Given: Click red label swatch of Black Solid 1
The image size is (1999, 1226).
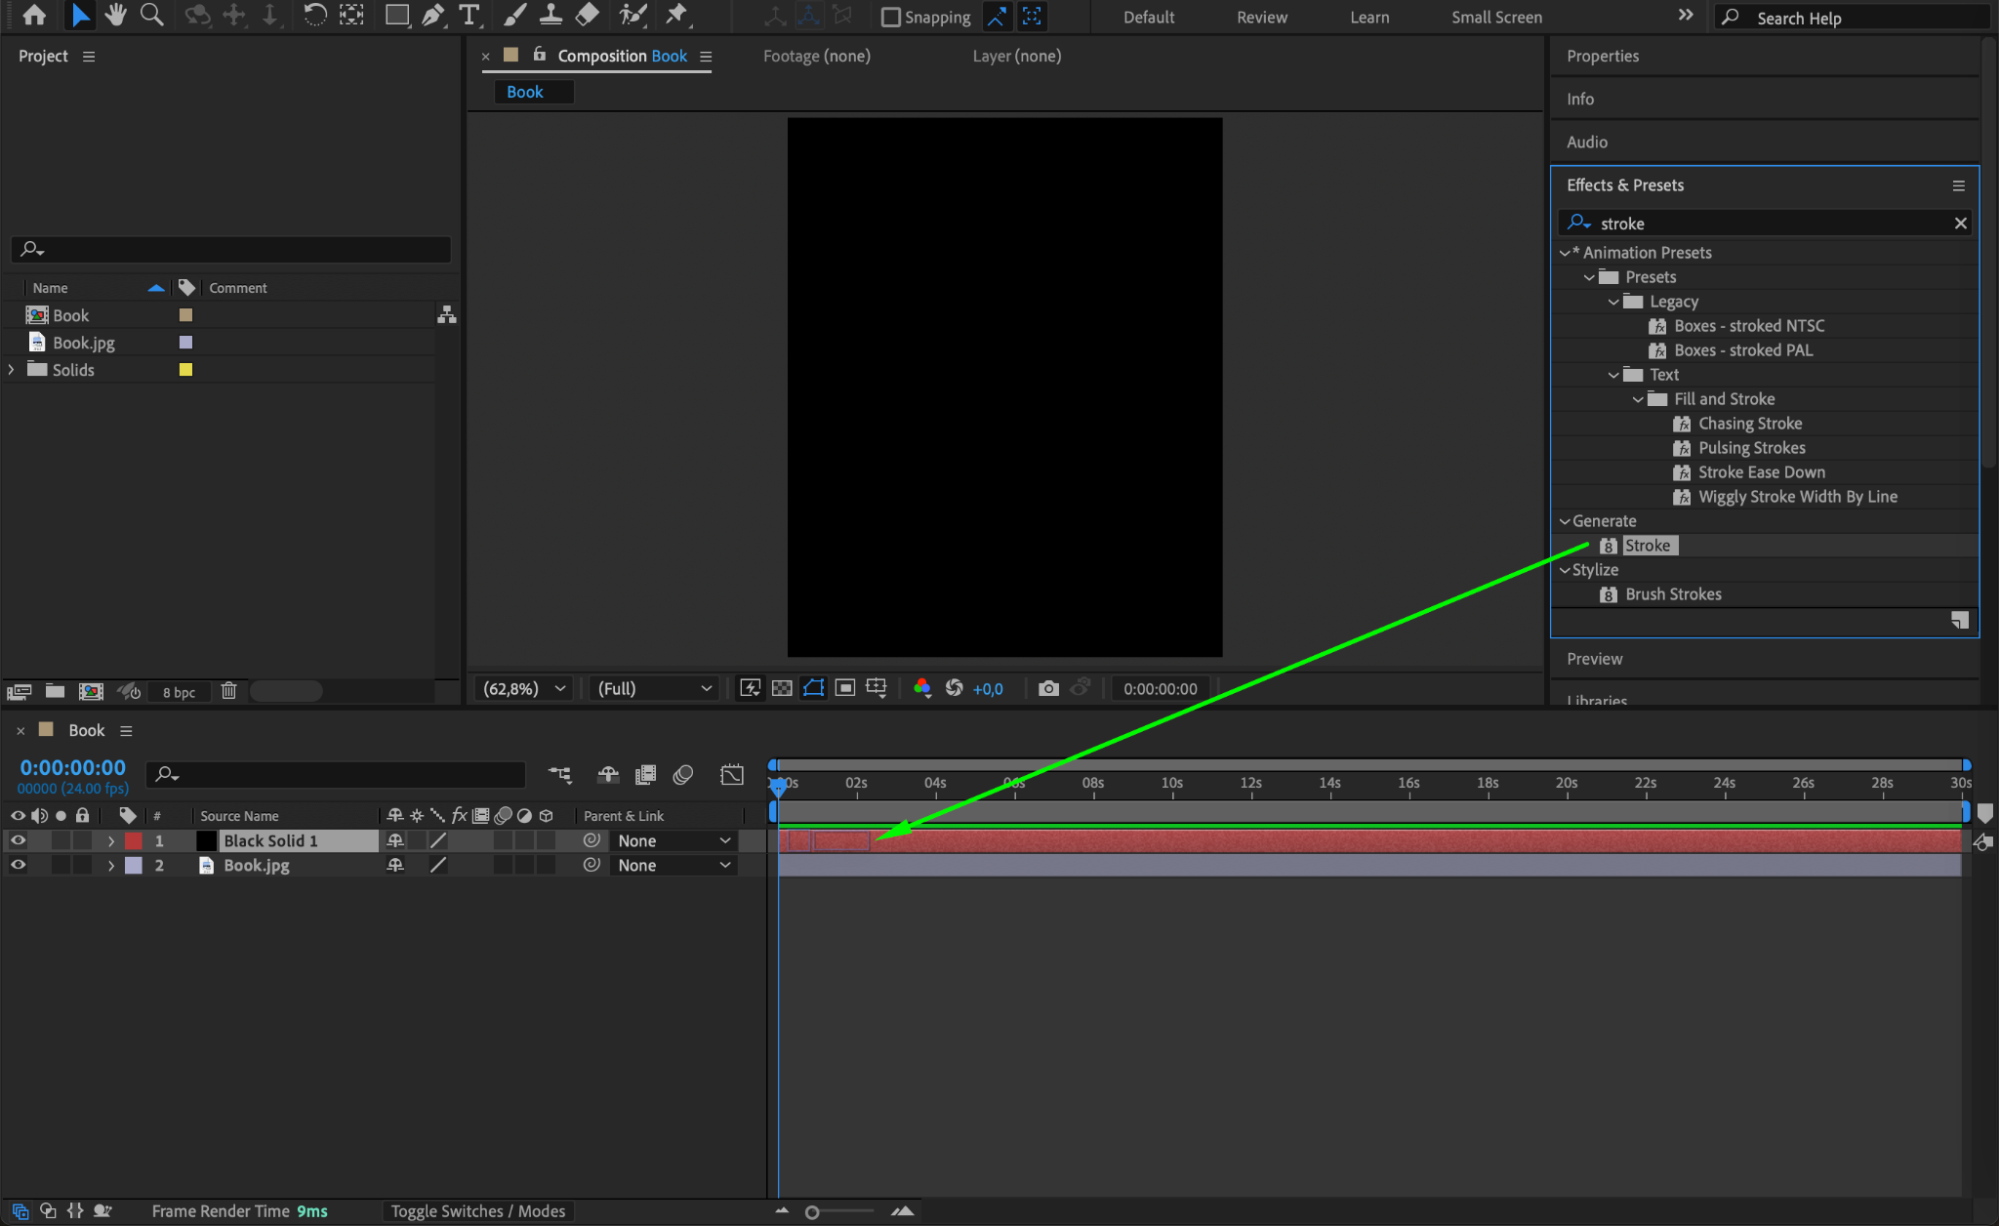Looking at the screenshot, I should [x=133, y=841].
